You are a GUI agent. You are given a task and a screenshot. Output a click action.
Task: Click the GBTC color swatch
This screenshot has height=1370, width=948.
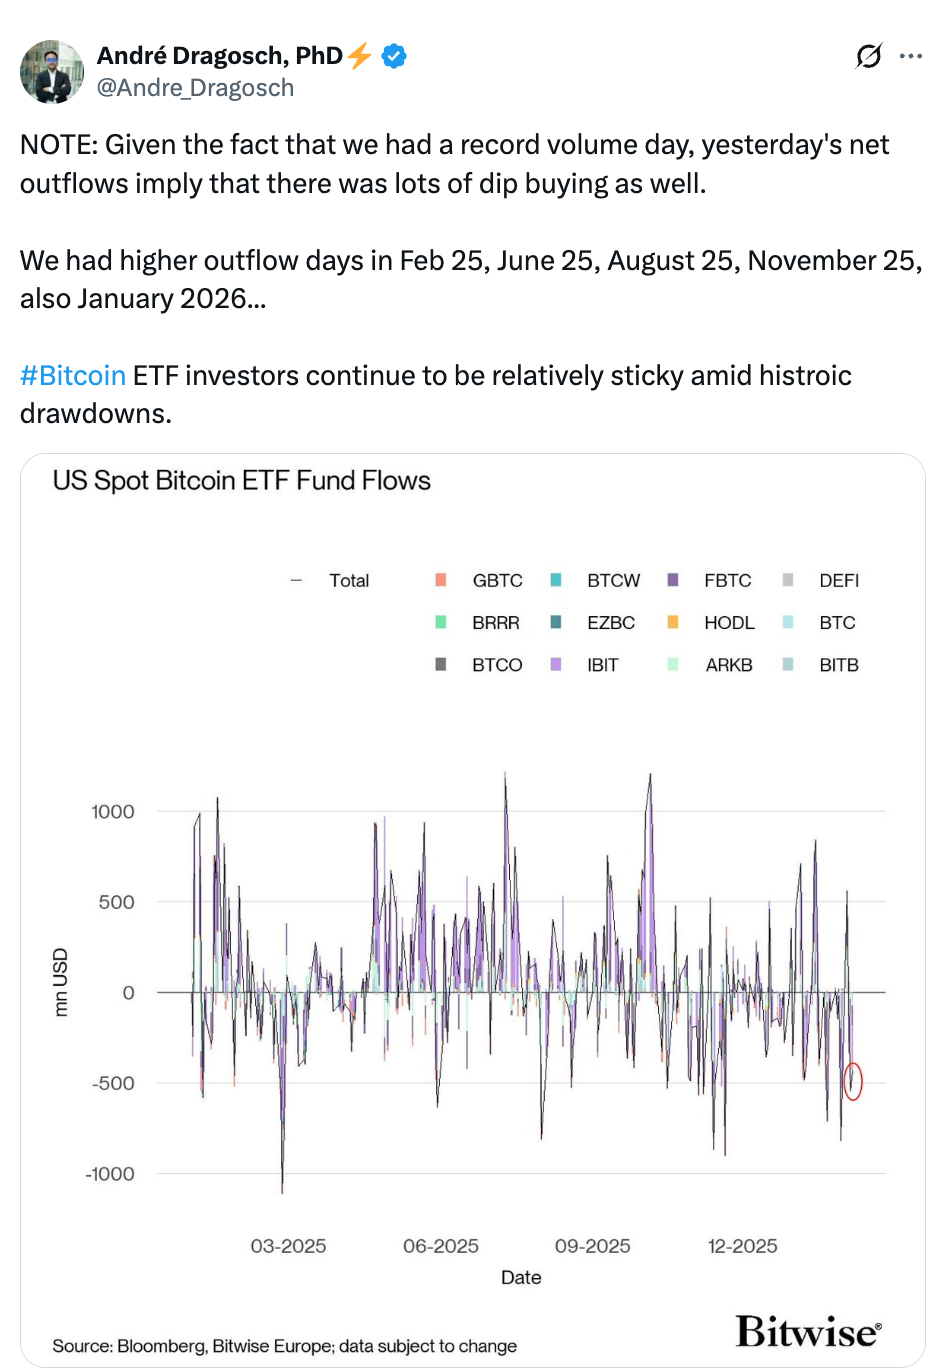(440, 580)
